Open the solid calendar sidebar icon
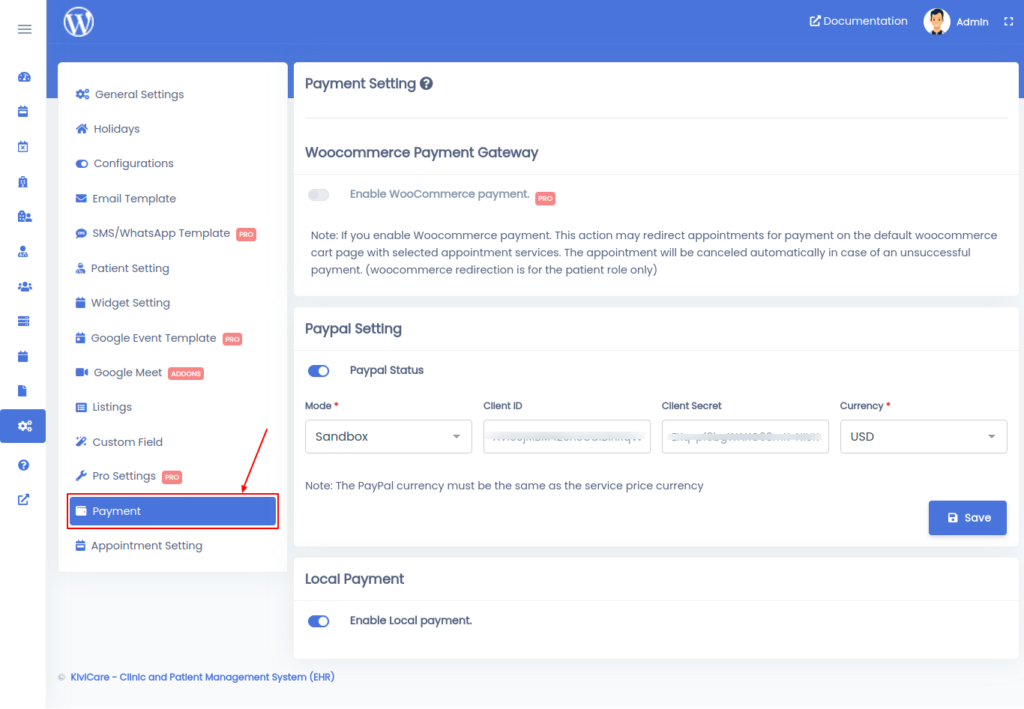 [23, 356]
